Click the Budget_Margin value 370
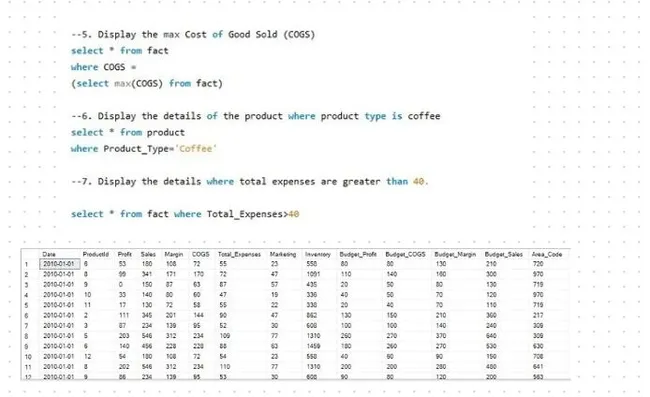This screenshot has height=397, width=650. coord(441,336)
